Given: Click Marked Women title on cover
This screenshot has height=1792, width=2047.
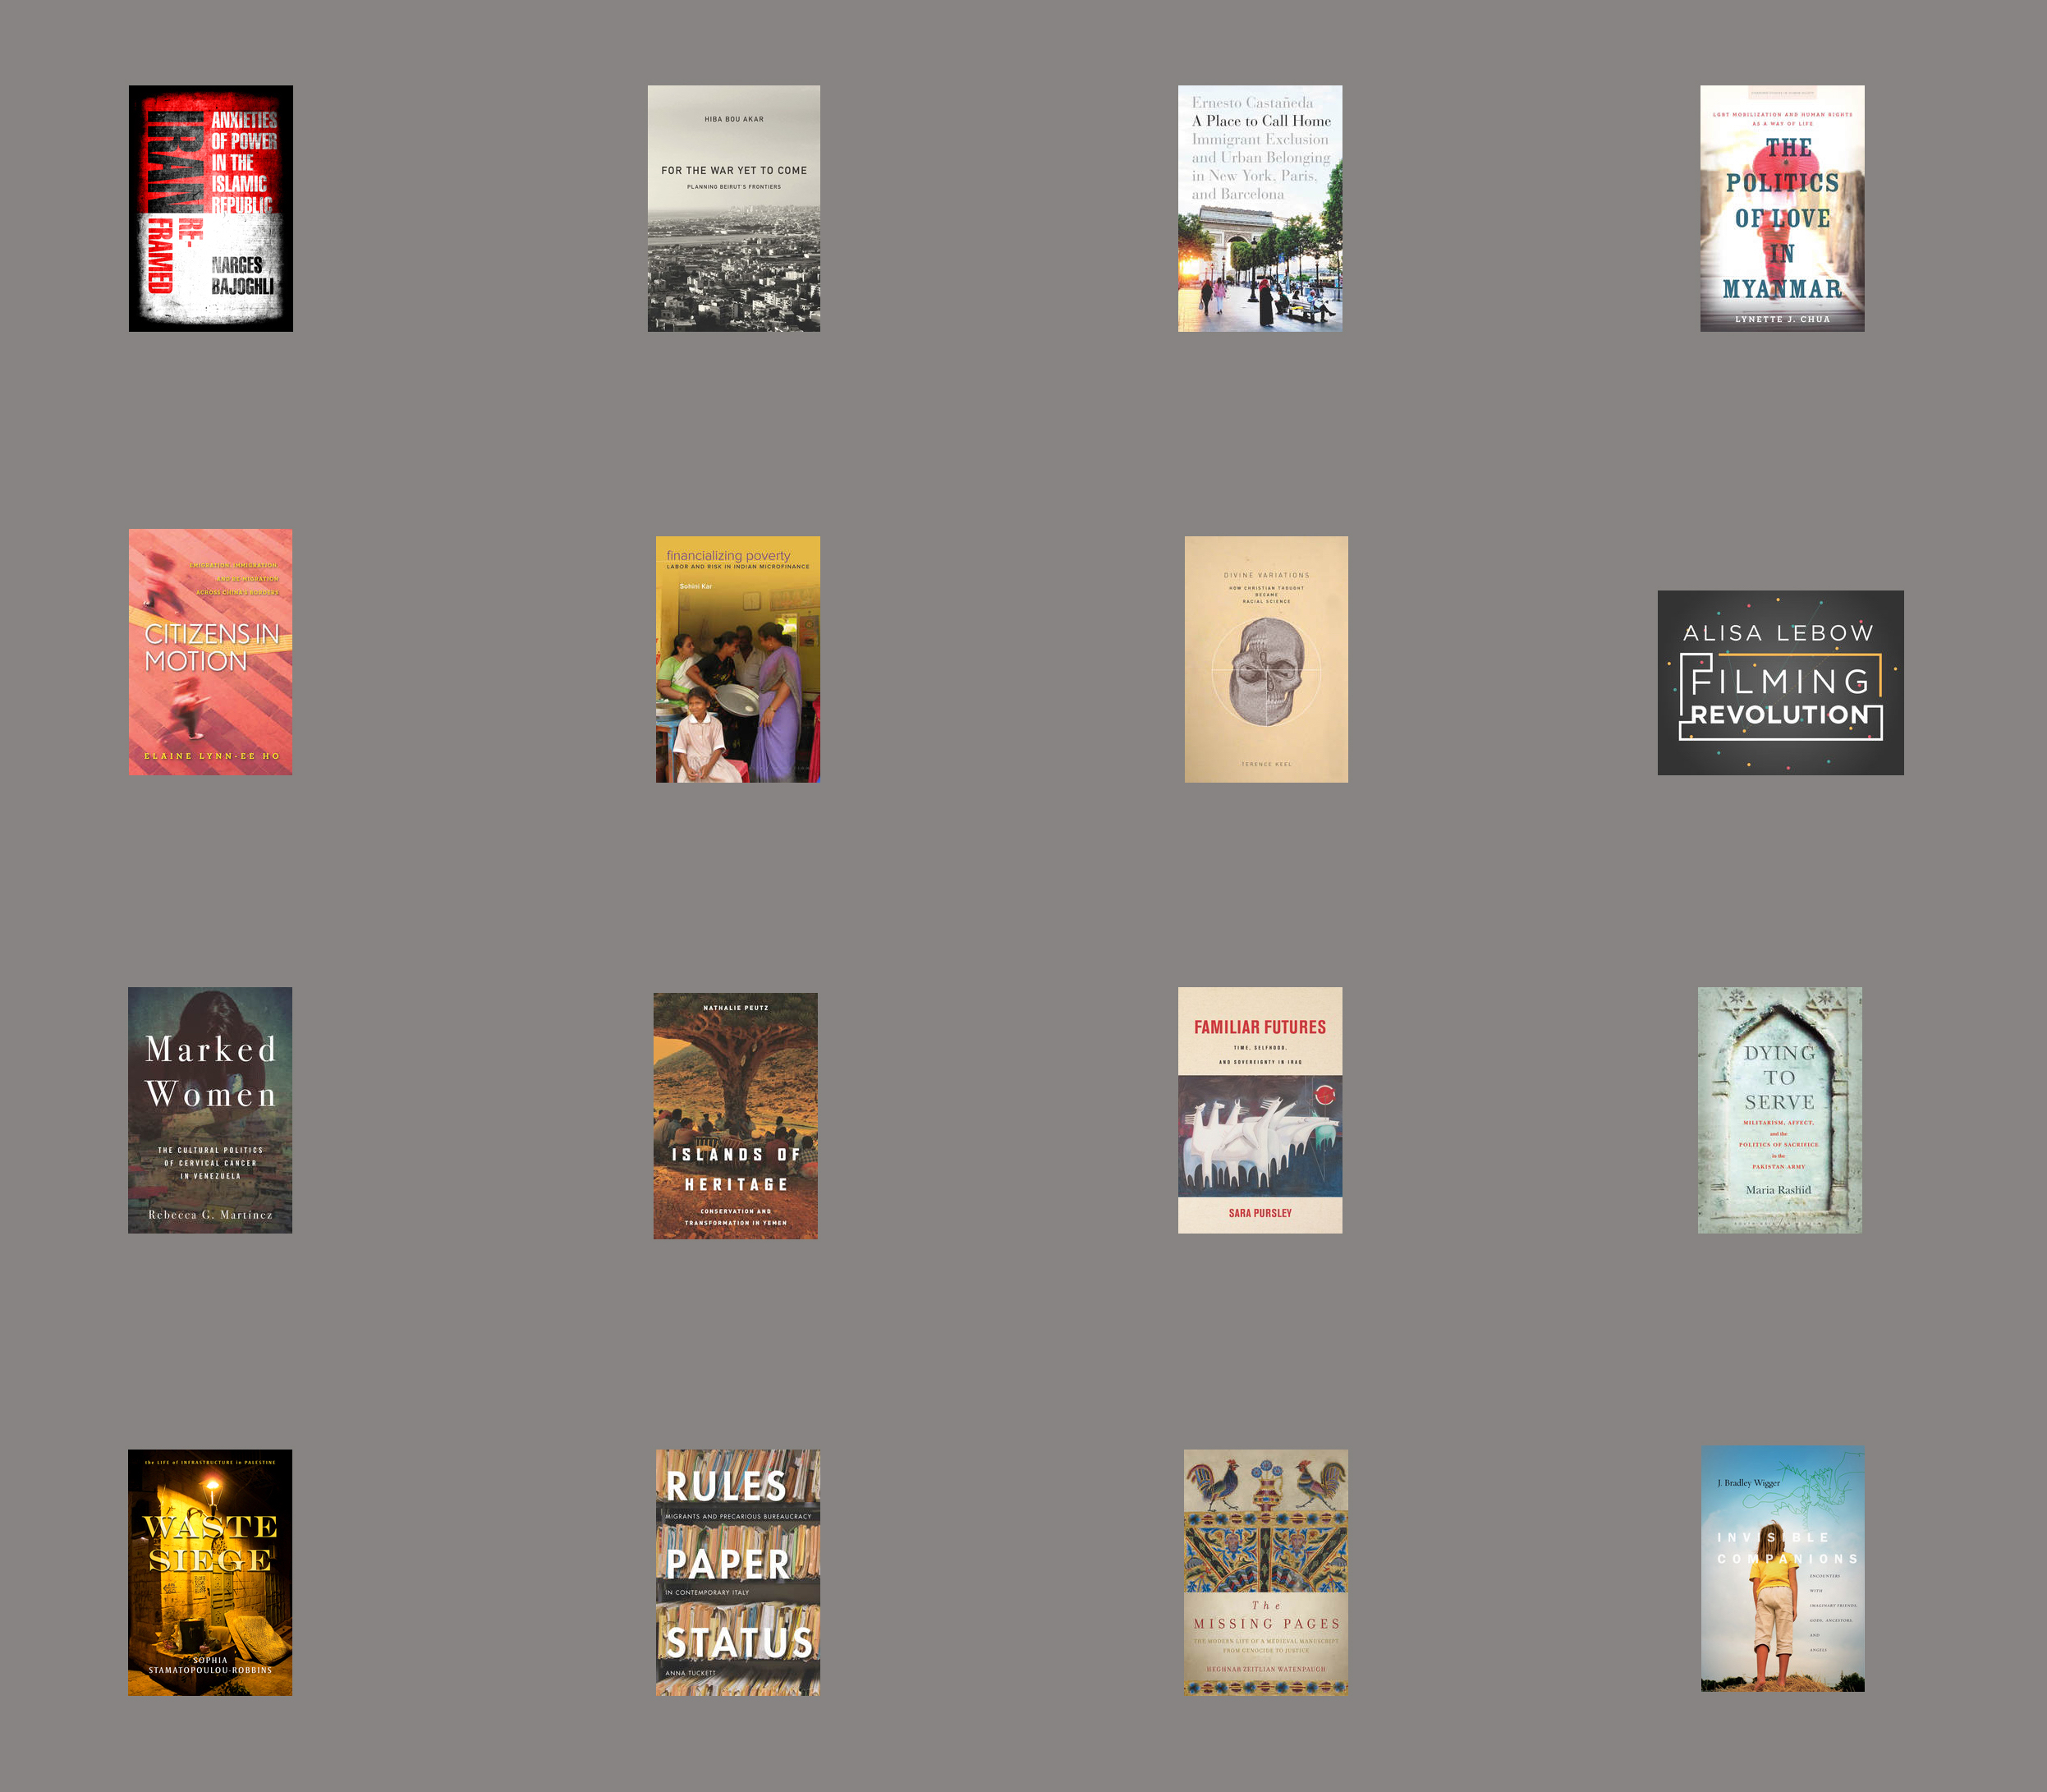Looking at the screenshot, I should [211, 1071].
